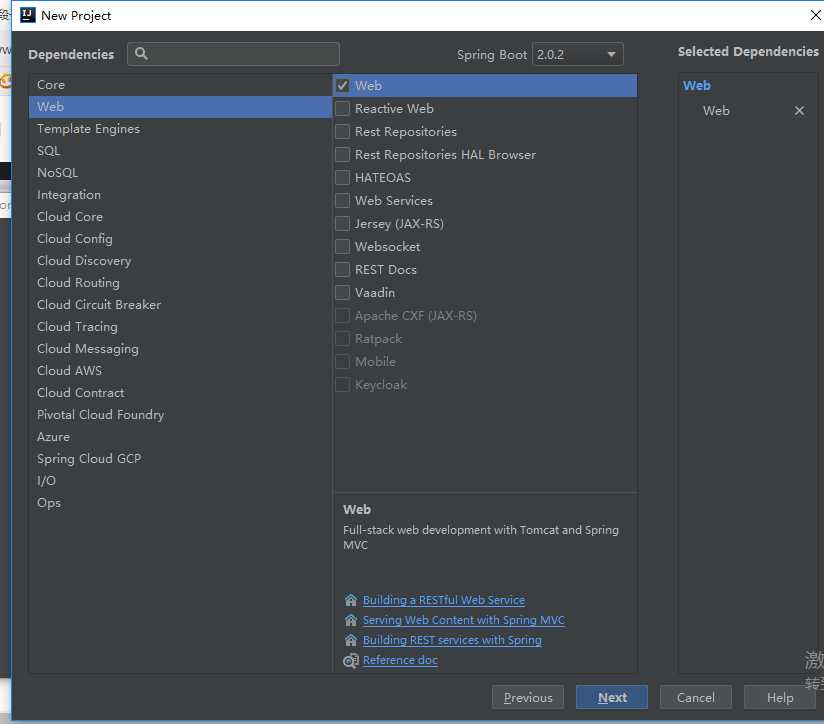Select the Ops category
The height and width of the screenshot is (724, 824).
(180, 503)
